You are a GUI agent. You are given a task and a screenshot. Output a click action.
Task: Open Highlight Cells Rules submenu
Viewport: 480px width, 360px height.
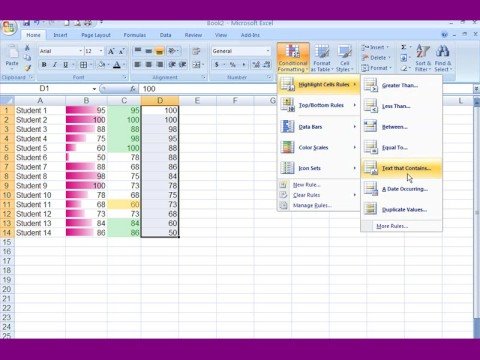coord(319,85)
